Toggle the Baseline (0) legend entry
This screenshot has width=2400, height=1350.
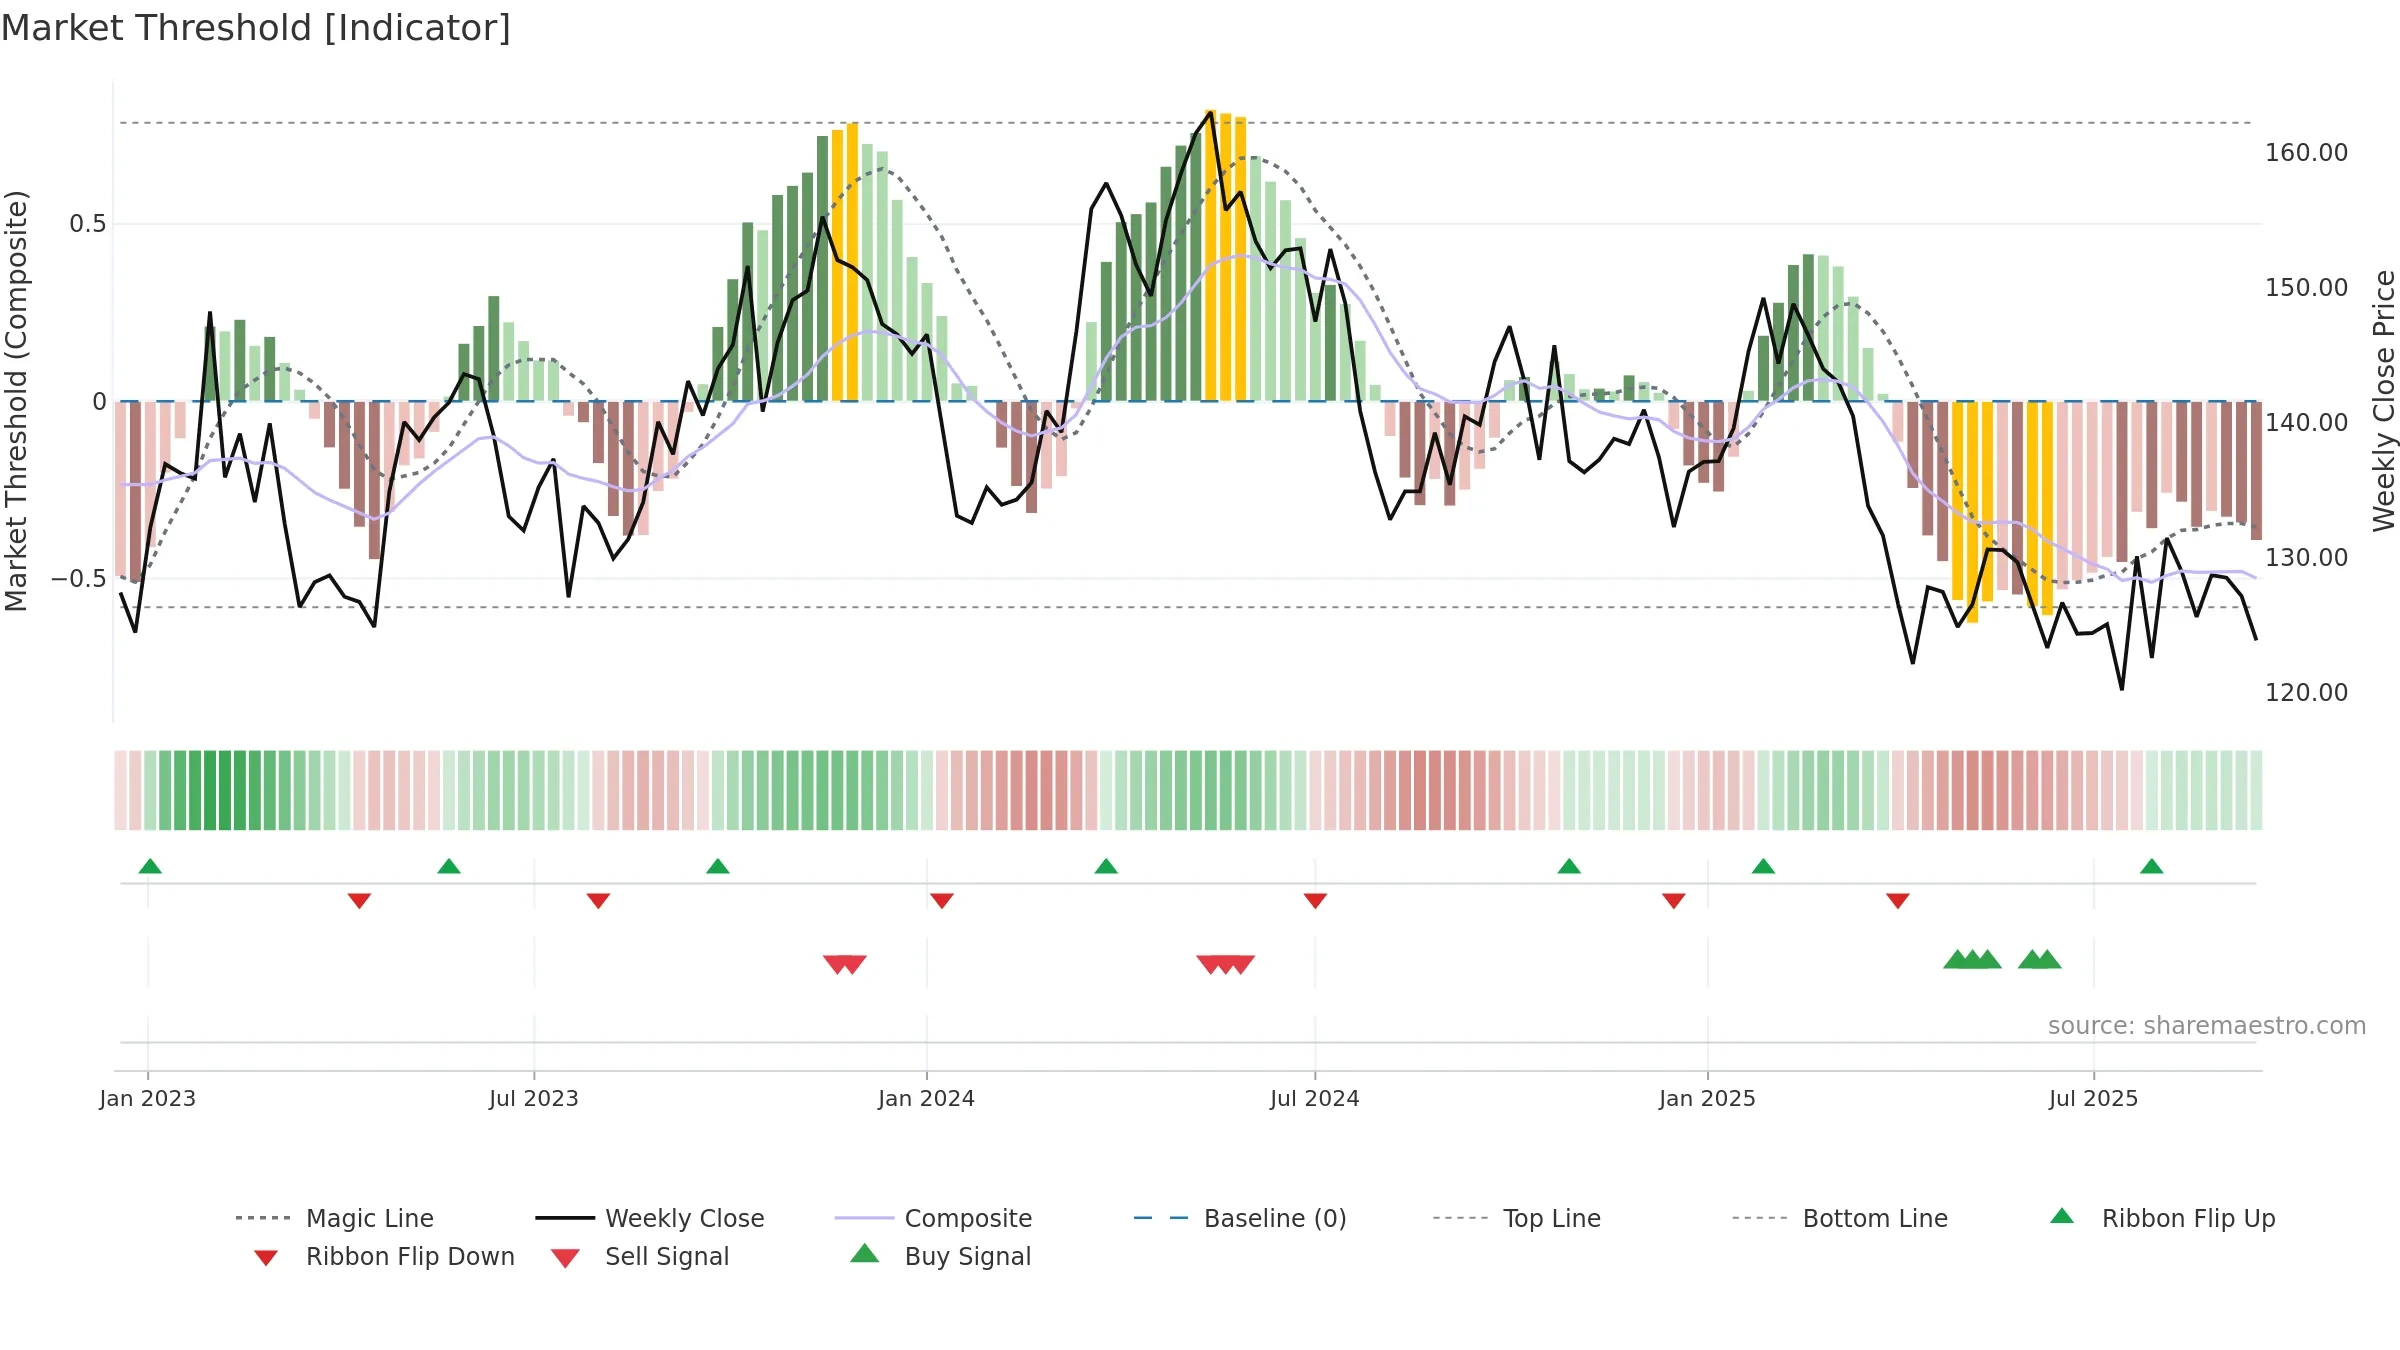(x=1240, y=1218)
